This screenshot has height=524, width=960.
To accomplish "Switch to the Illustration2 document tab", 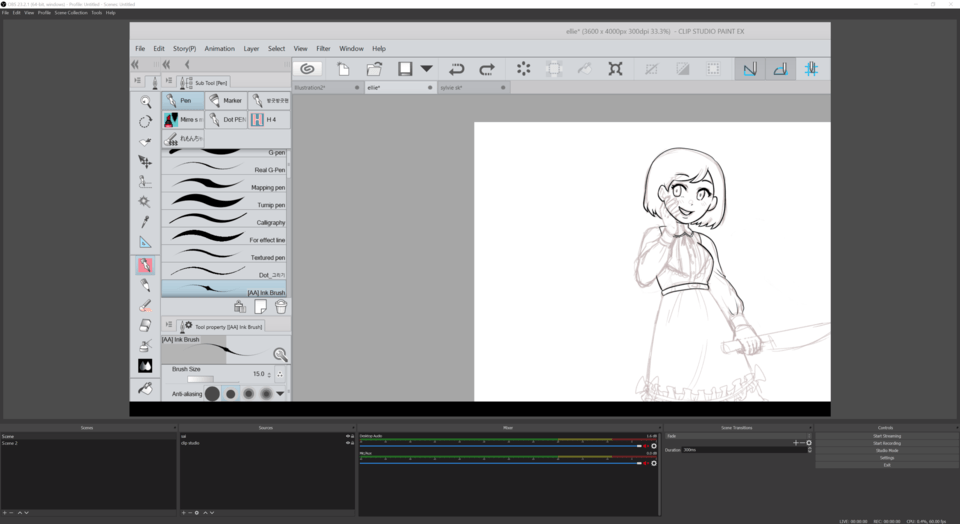I will click(x=312, y=88).
